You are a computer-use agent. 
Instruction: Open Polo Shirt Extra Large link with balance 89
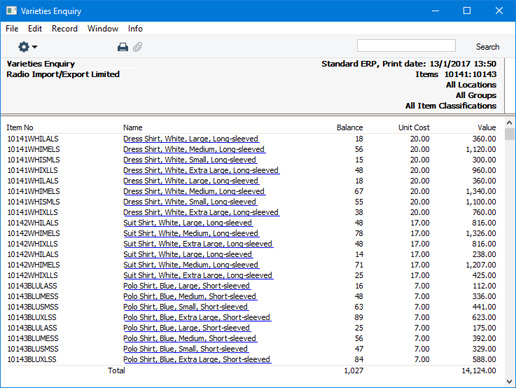tap(197, 317)
